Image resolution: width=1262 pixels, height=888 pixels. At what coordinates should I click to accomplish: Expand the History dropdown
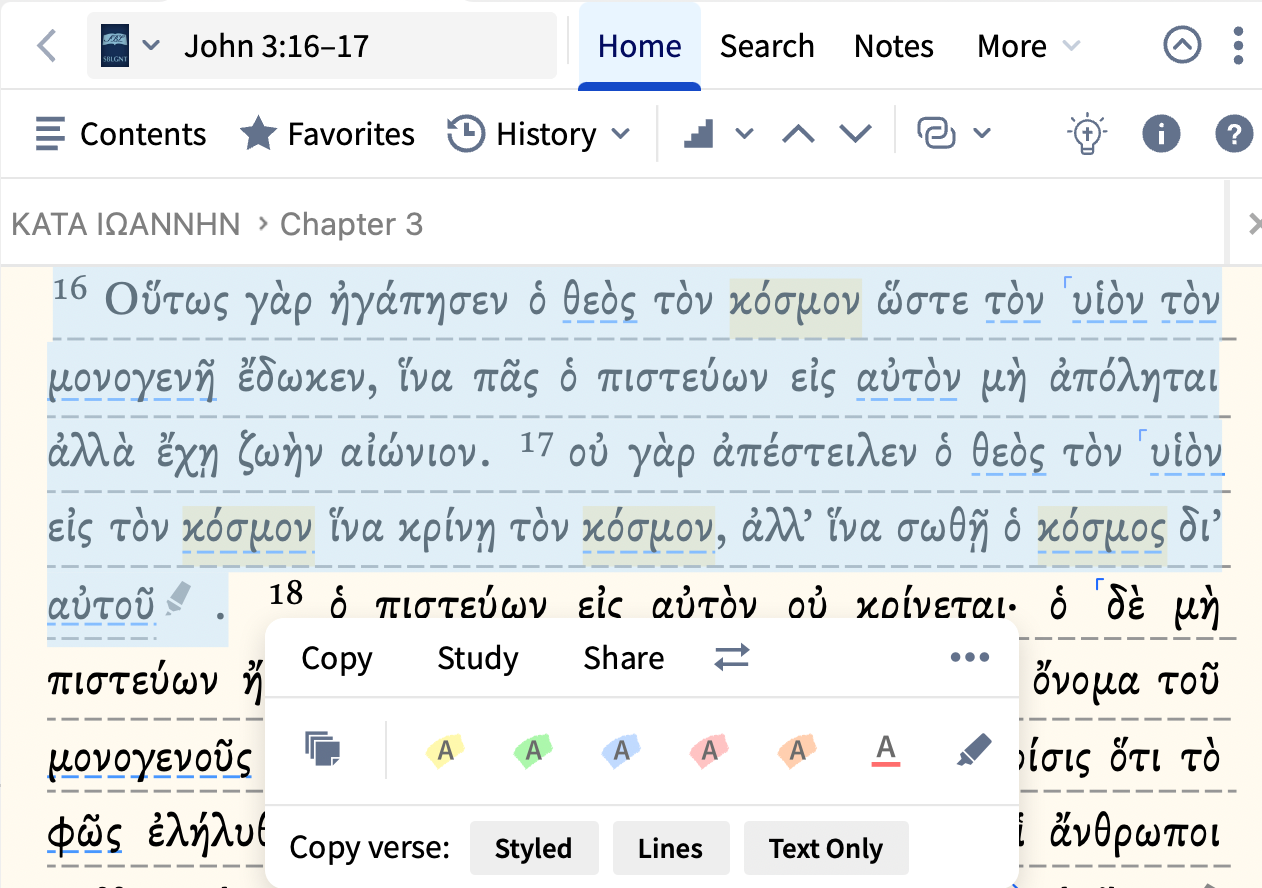point(539,134)
